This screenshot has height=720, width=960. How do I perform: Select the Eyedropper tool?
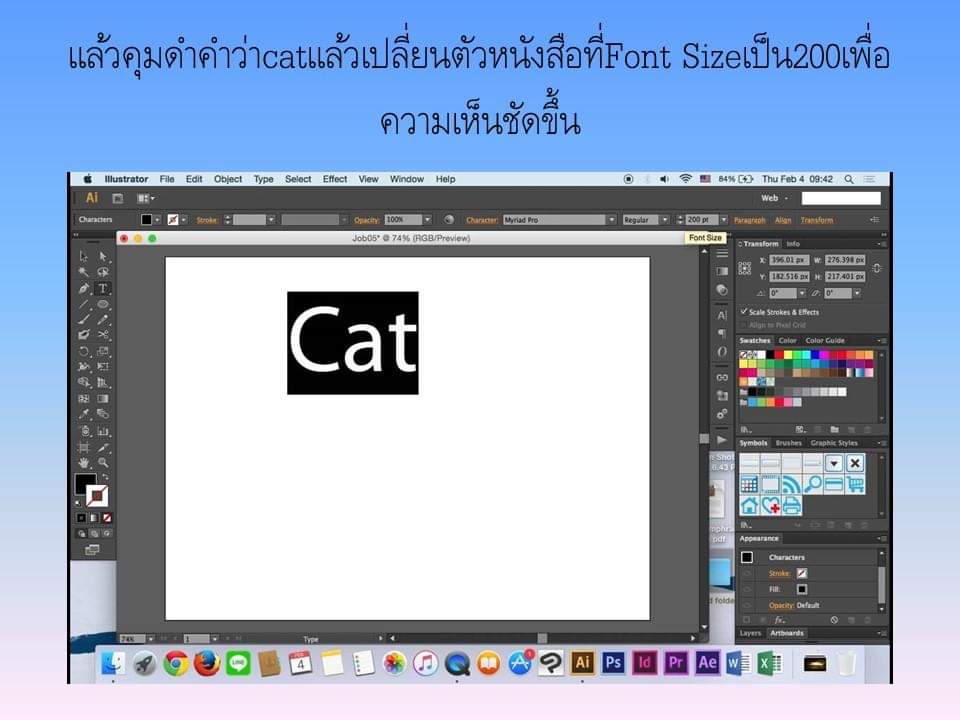pos(84,414)
